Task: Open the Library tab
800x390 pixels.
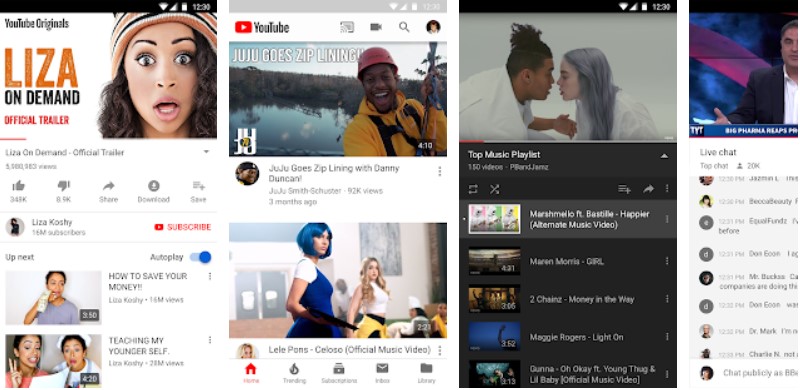Action: click(x=427, y=373)
